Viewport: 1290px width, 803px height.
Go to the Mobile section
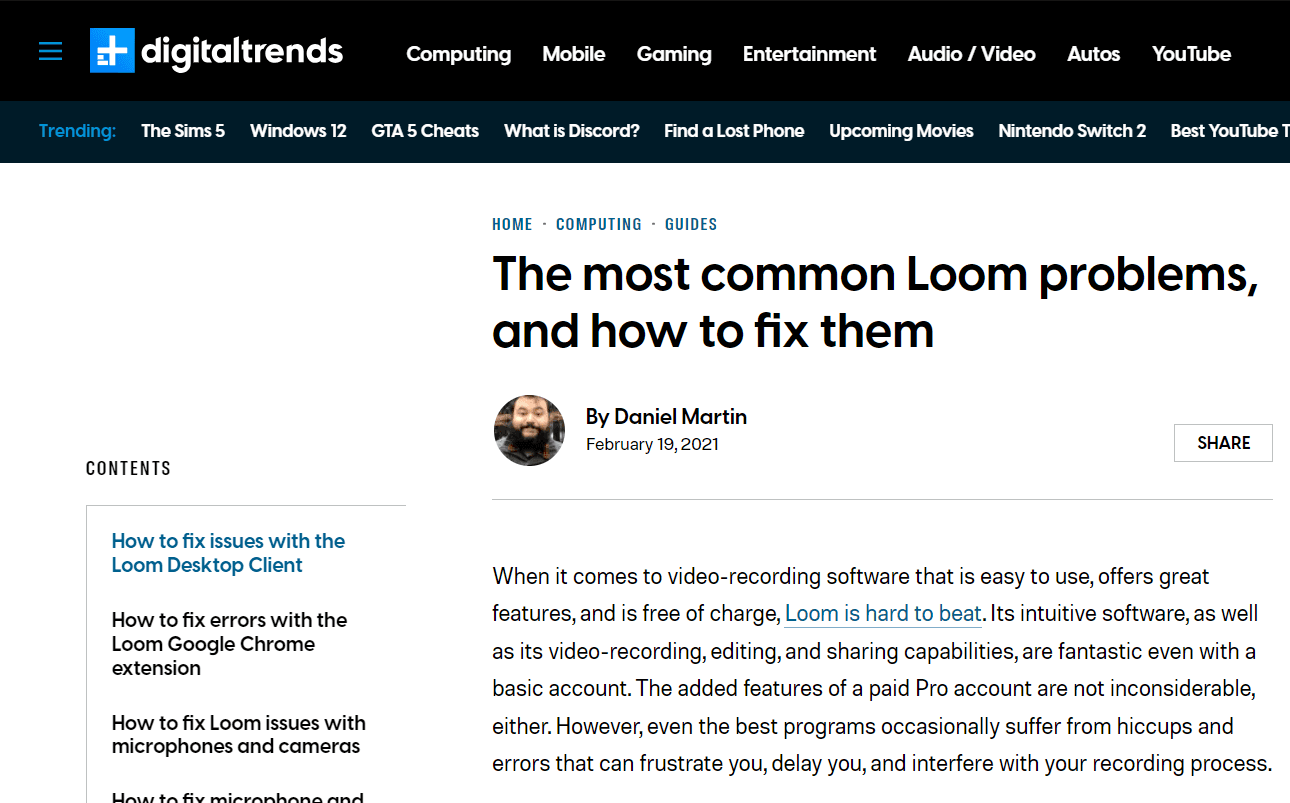pos(573,54)
